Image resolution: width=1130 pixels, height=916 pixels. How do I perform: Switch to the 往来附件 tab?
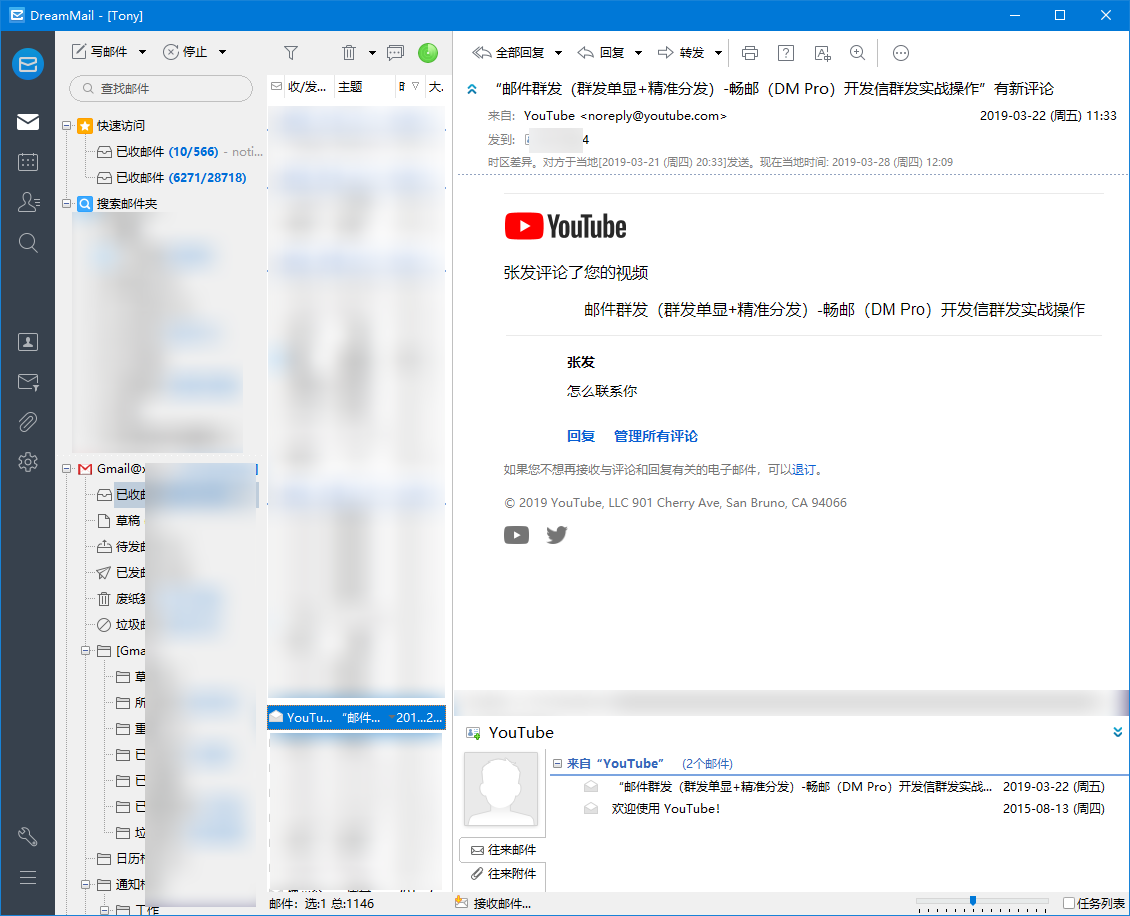[x=502, y=873]
